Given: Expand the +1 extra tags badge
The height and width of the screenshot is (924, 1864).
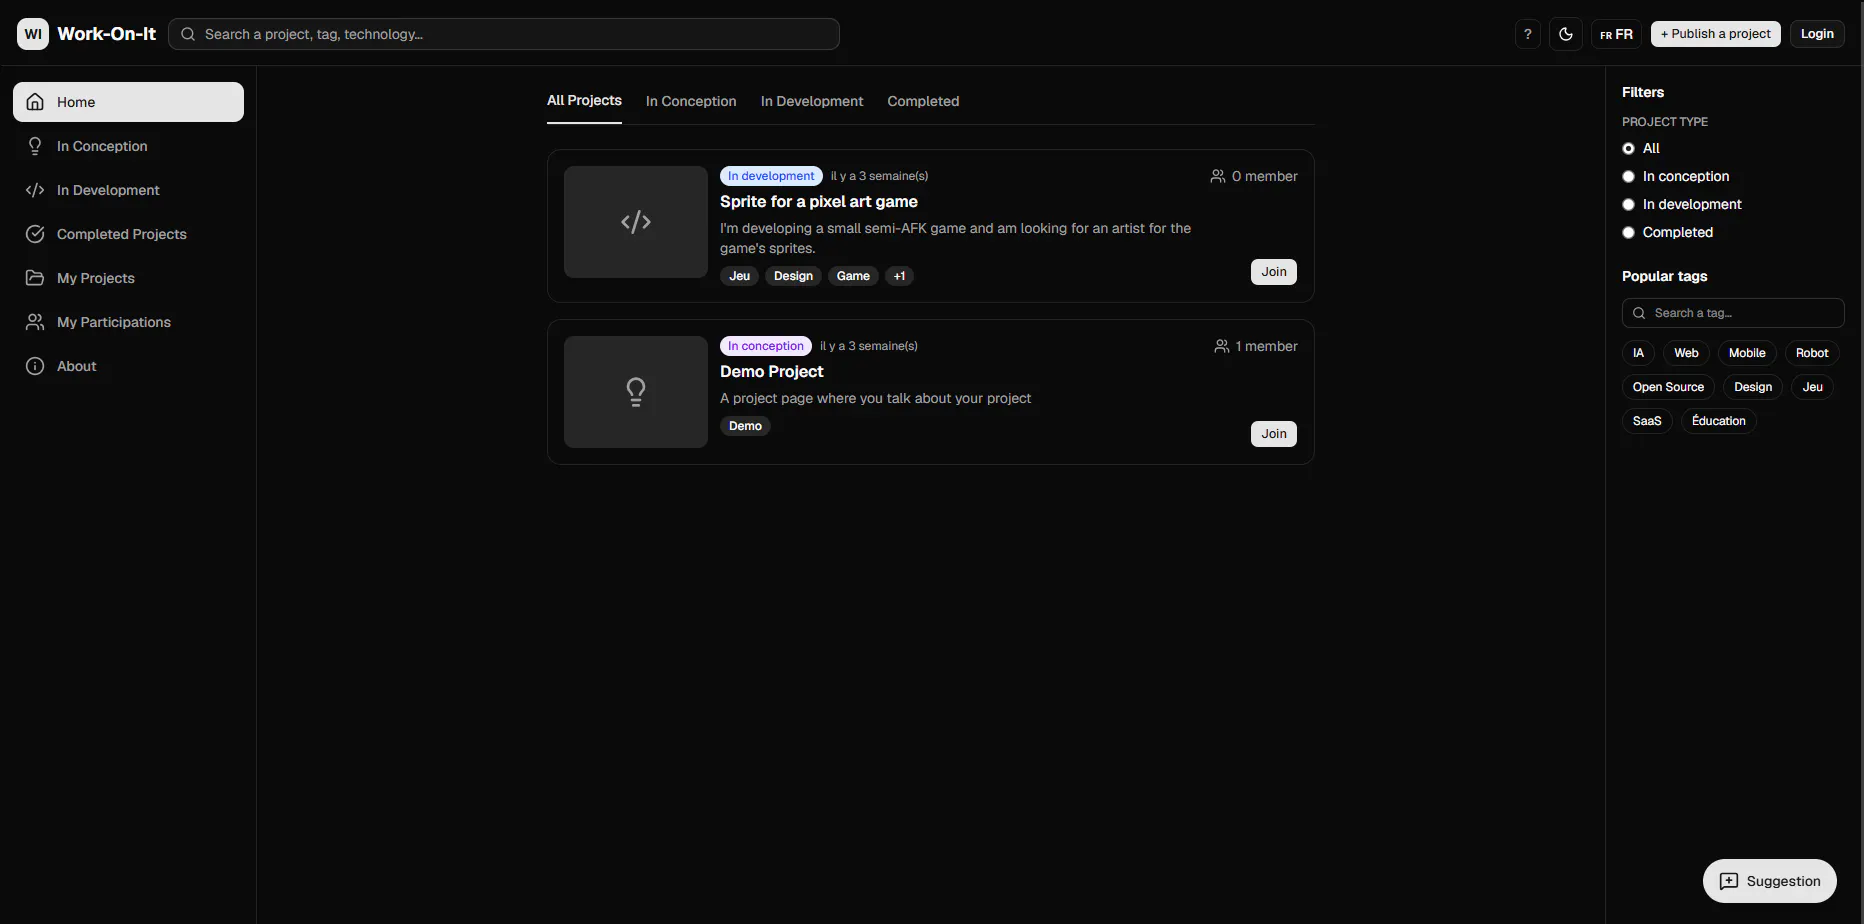Looking at the screenshot, I should tap(900, 276).
